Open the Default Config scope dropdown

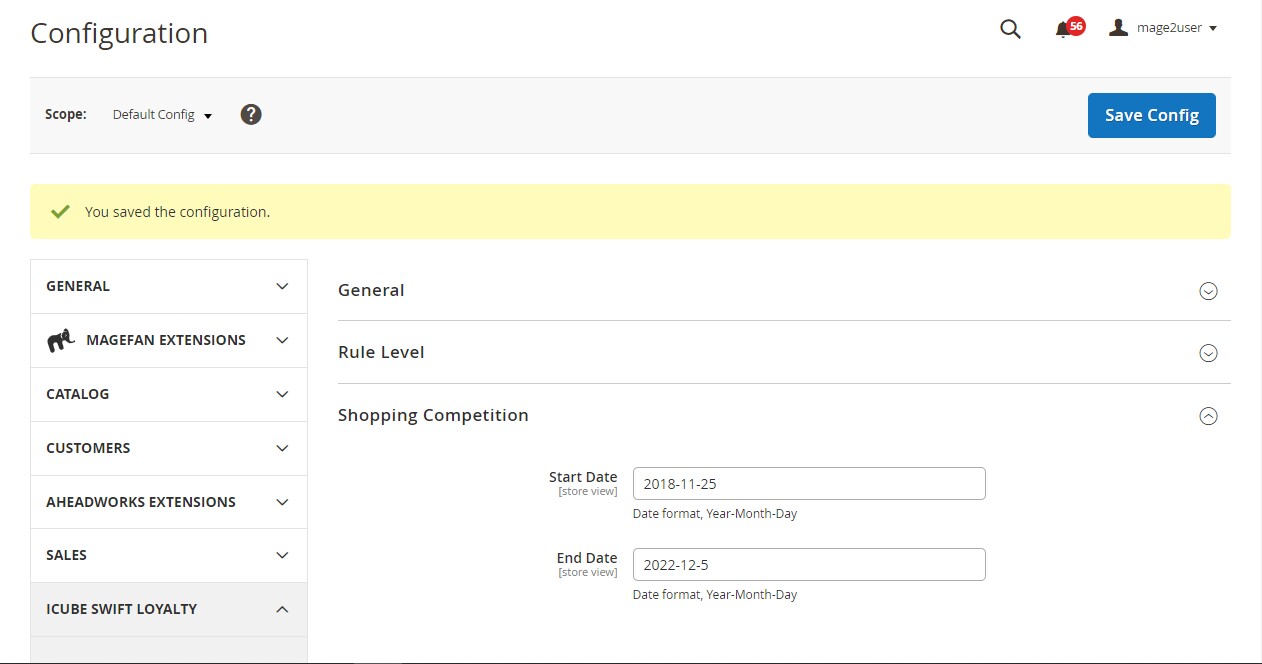click(x=163, y=115)
